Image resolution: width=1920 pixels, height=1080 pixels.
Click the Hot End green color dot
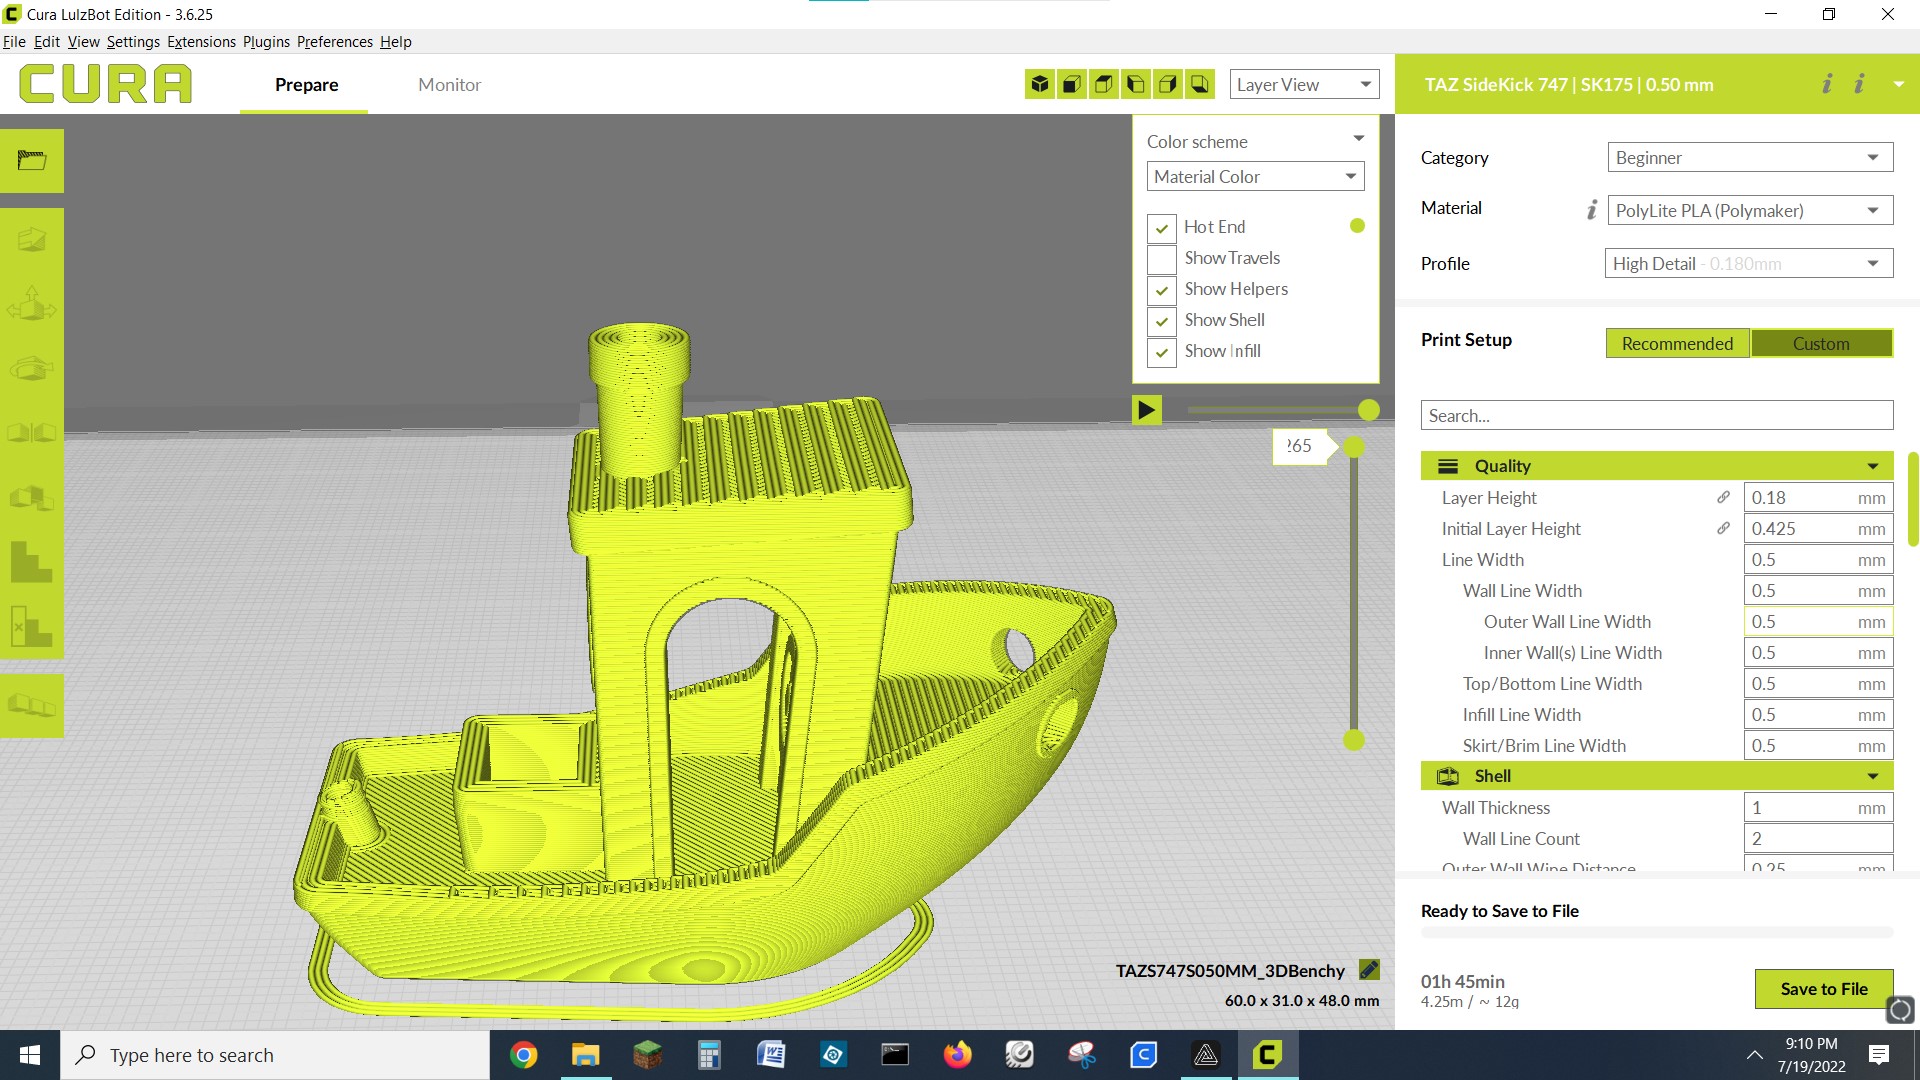click(x=1357, y=226)
